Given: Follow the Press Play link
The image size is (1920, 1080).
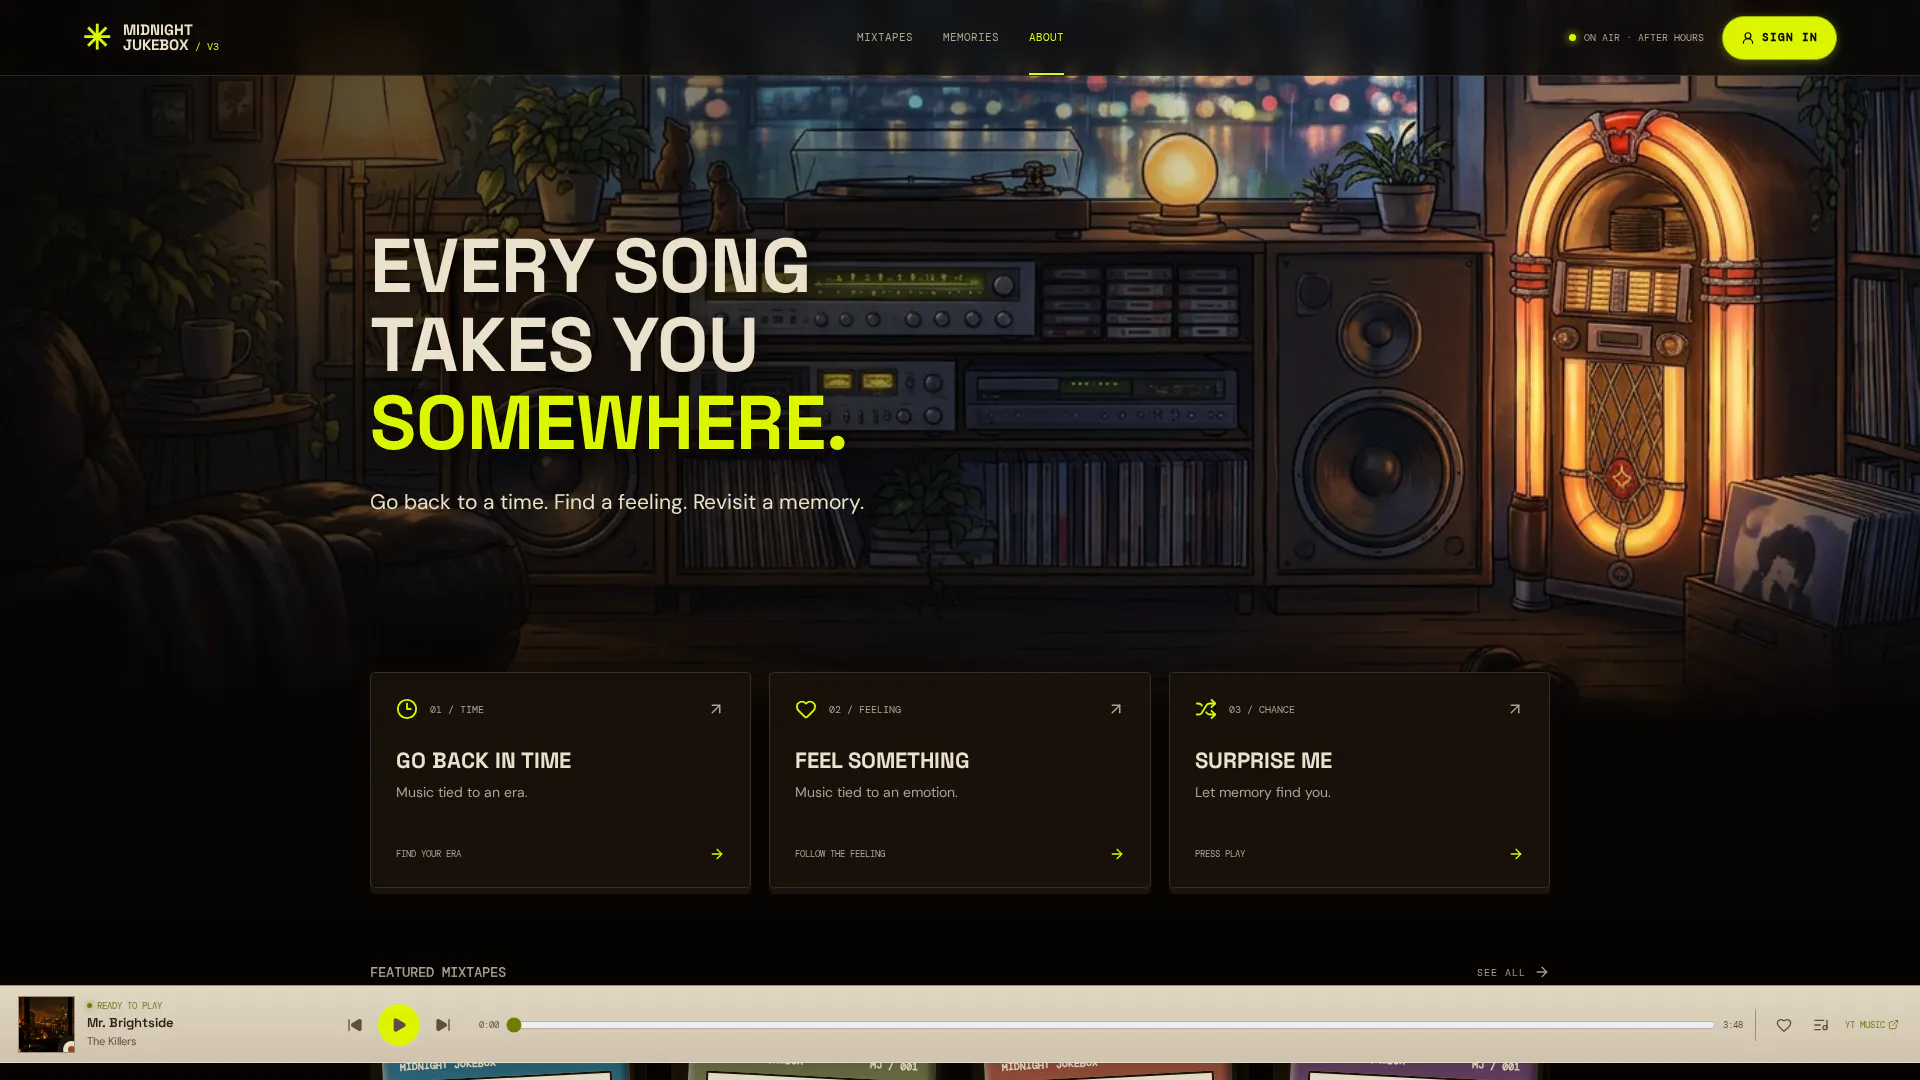Looking at the screenshot, I should (x=1220, y=854).
